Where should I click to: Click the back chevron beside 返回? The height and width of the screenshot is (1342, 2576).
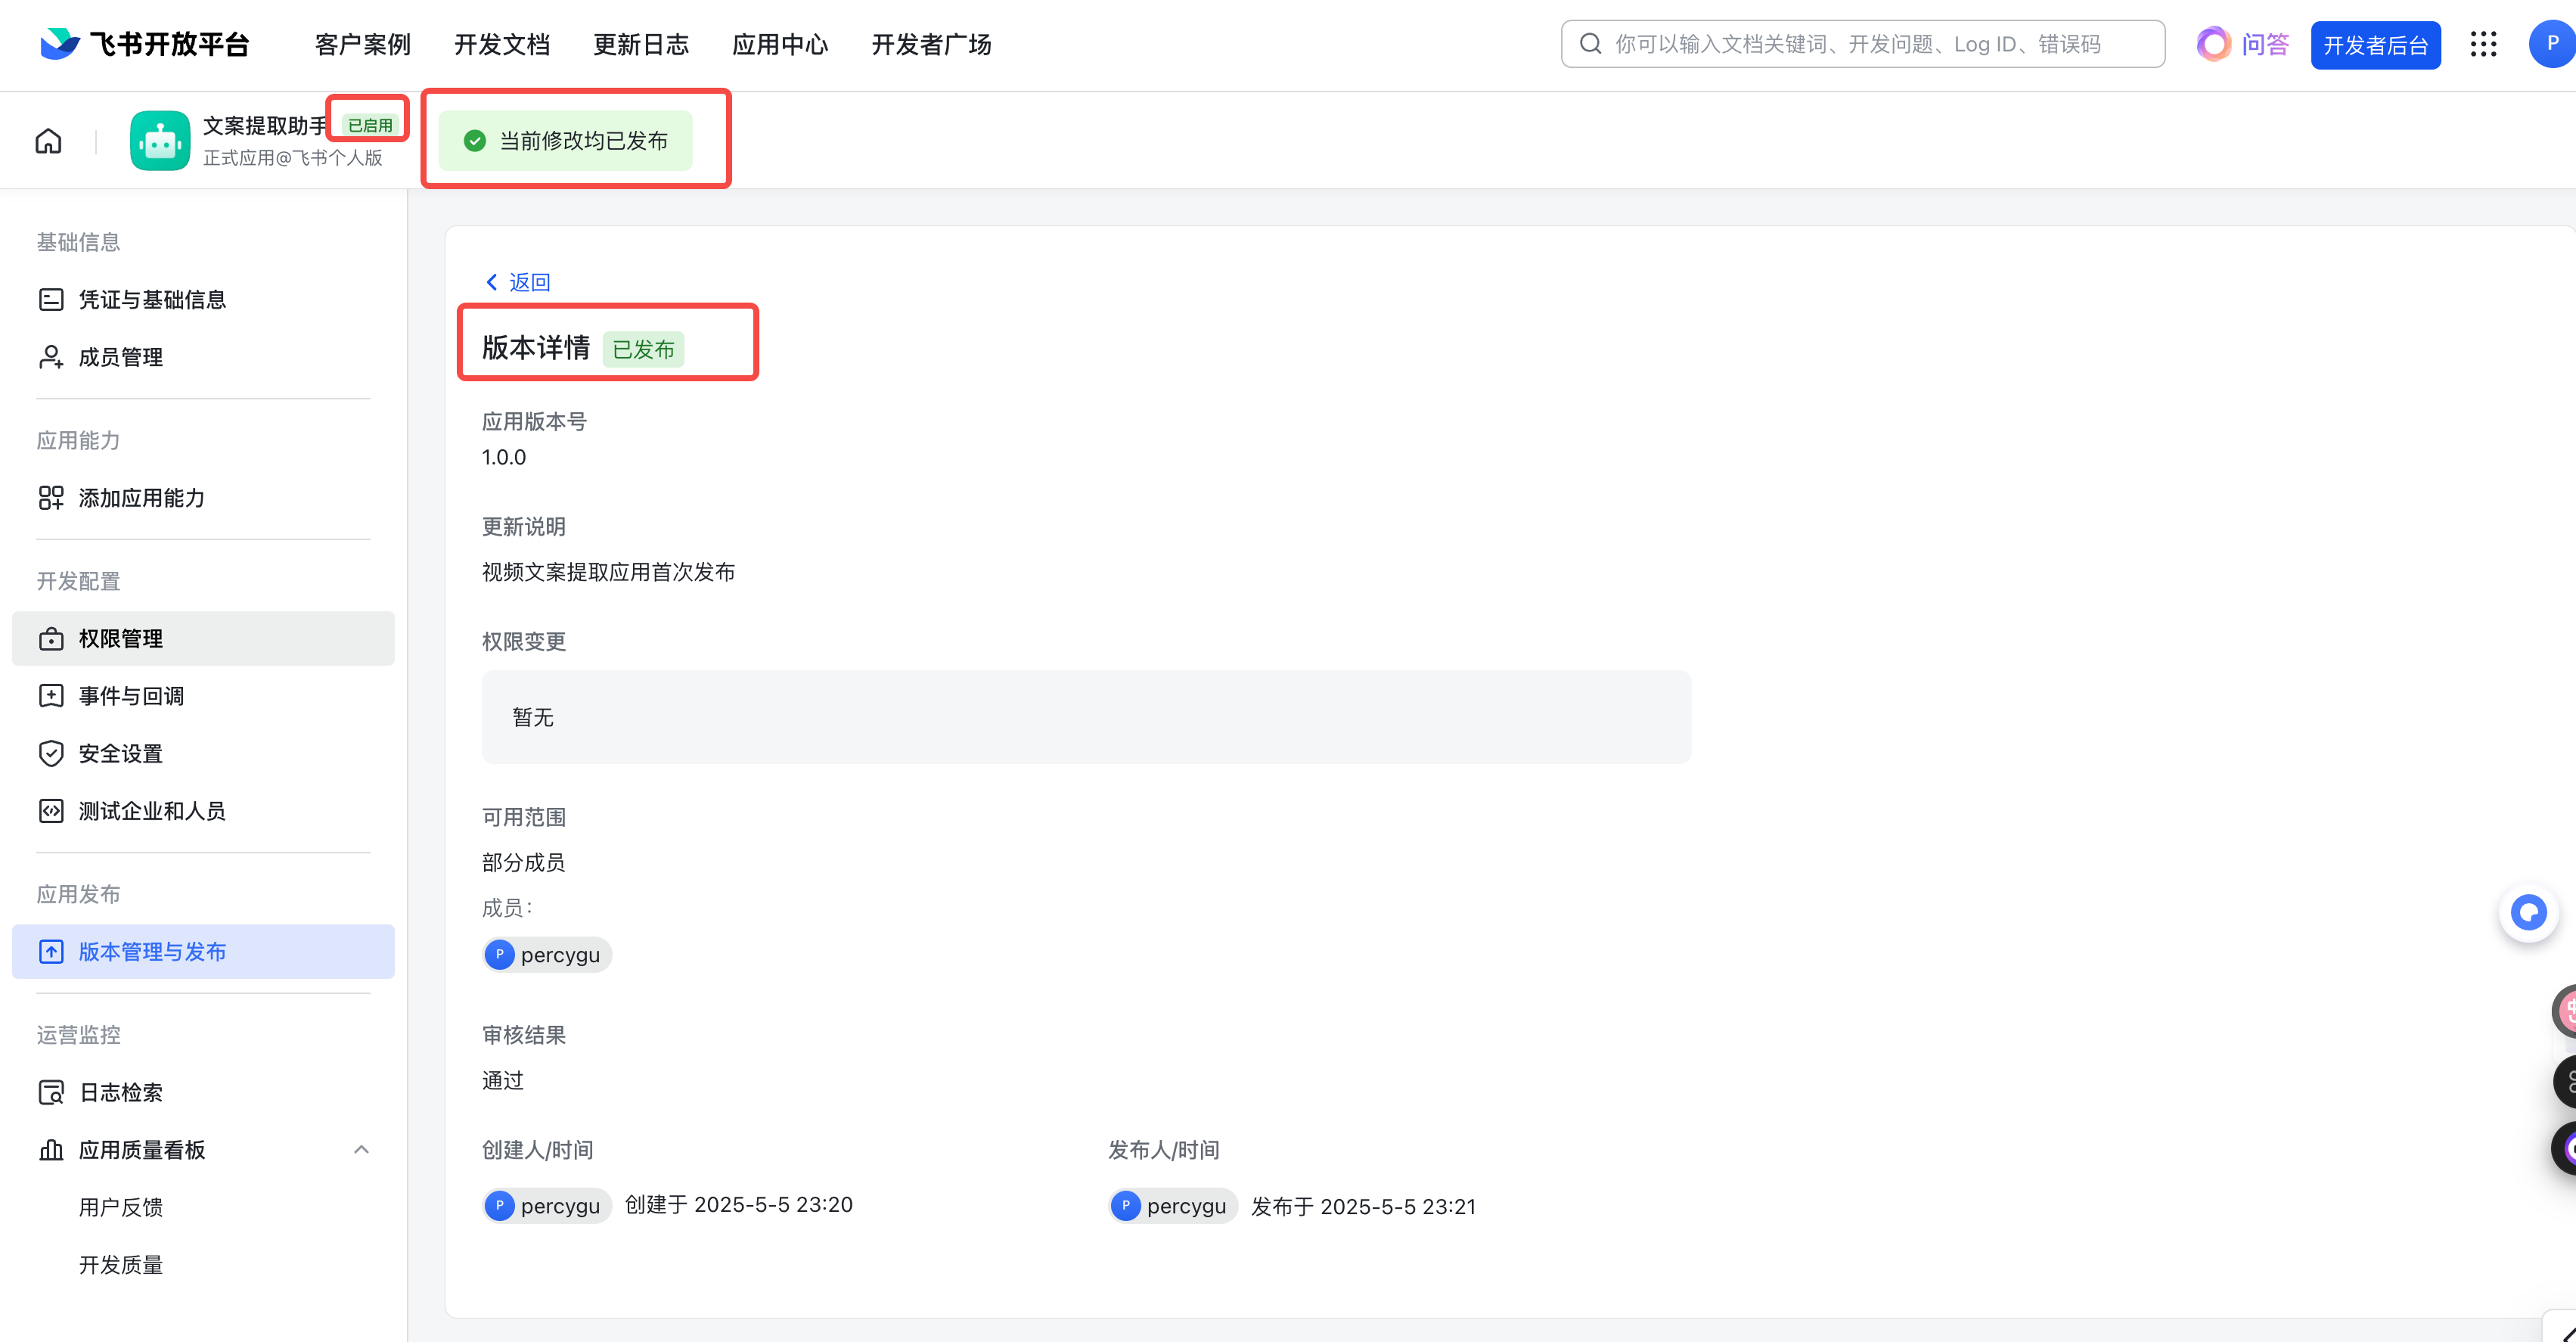pyautogui.click(x=491, y=282)
